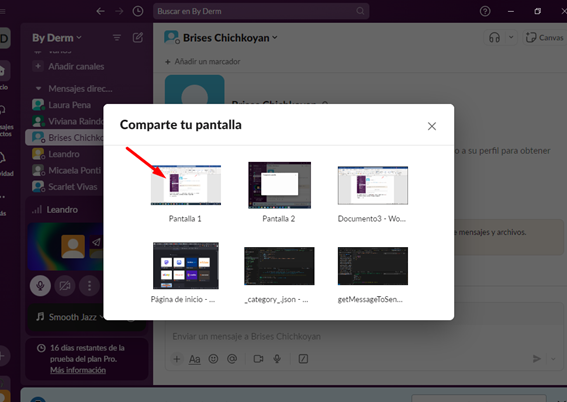Open the Viviana direct message
This screenshot has width=567, height=402.
(67, 121)
